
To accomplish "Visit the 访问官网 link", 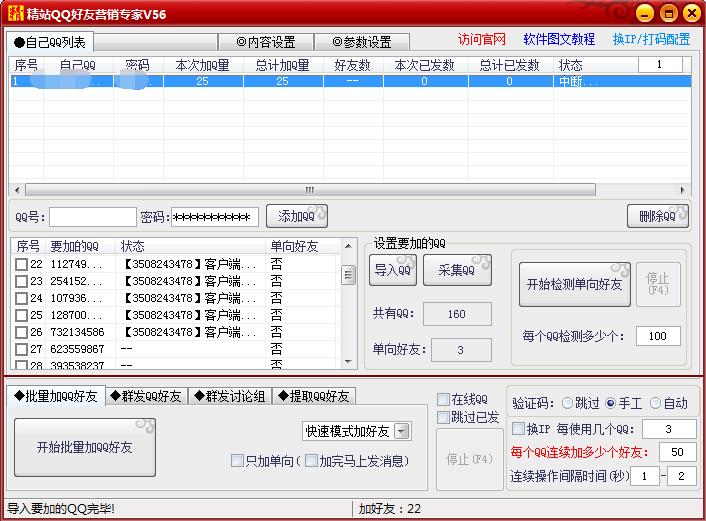I will (x=482, y=40).
